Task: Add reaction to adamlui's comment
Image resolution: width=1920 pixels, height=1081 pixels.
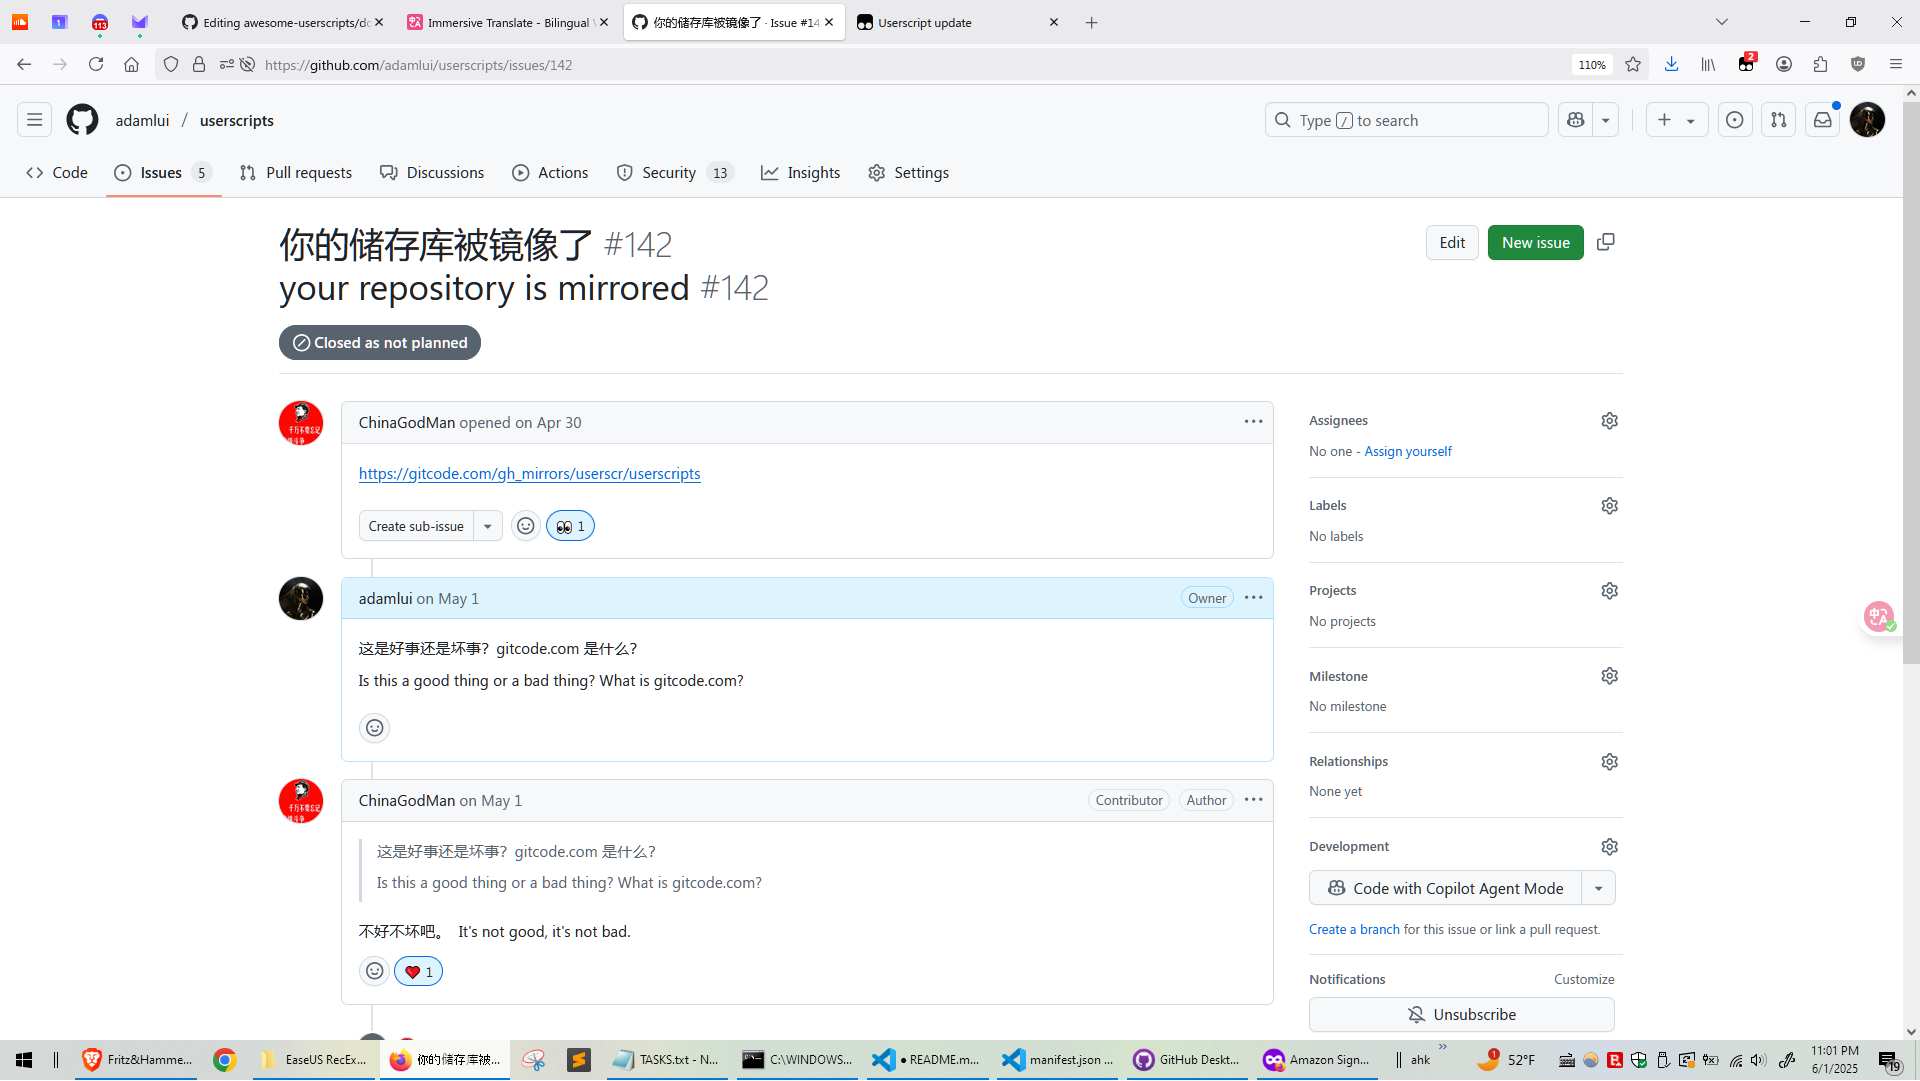Action: (x=374, y=728)
